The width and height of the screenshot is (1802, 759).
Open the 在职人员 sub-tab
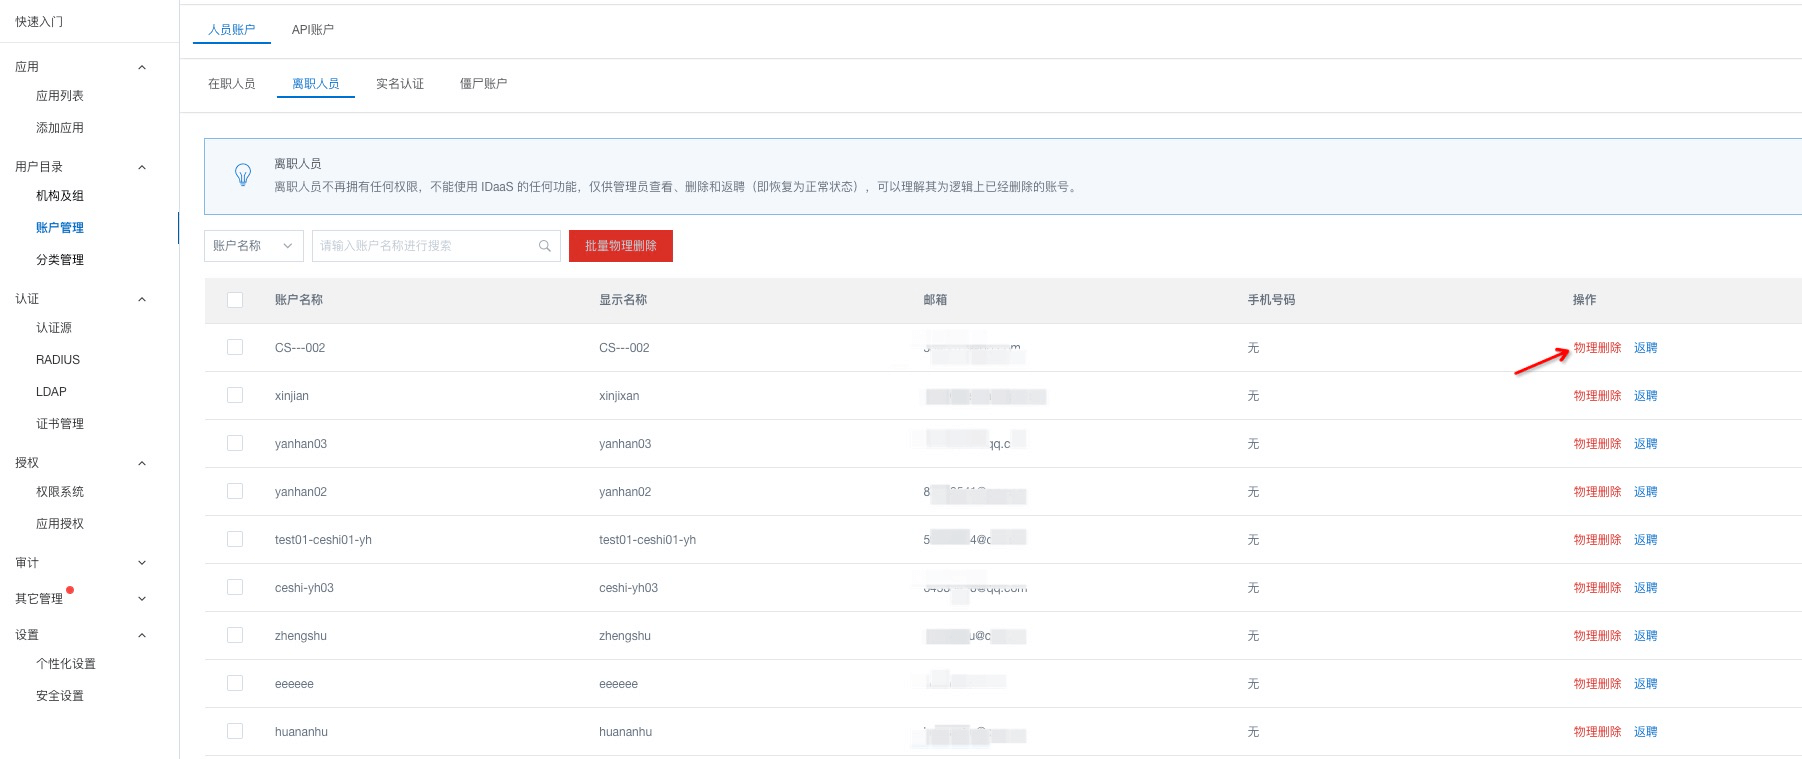231,84
